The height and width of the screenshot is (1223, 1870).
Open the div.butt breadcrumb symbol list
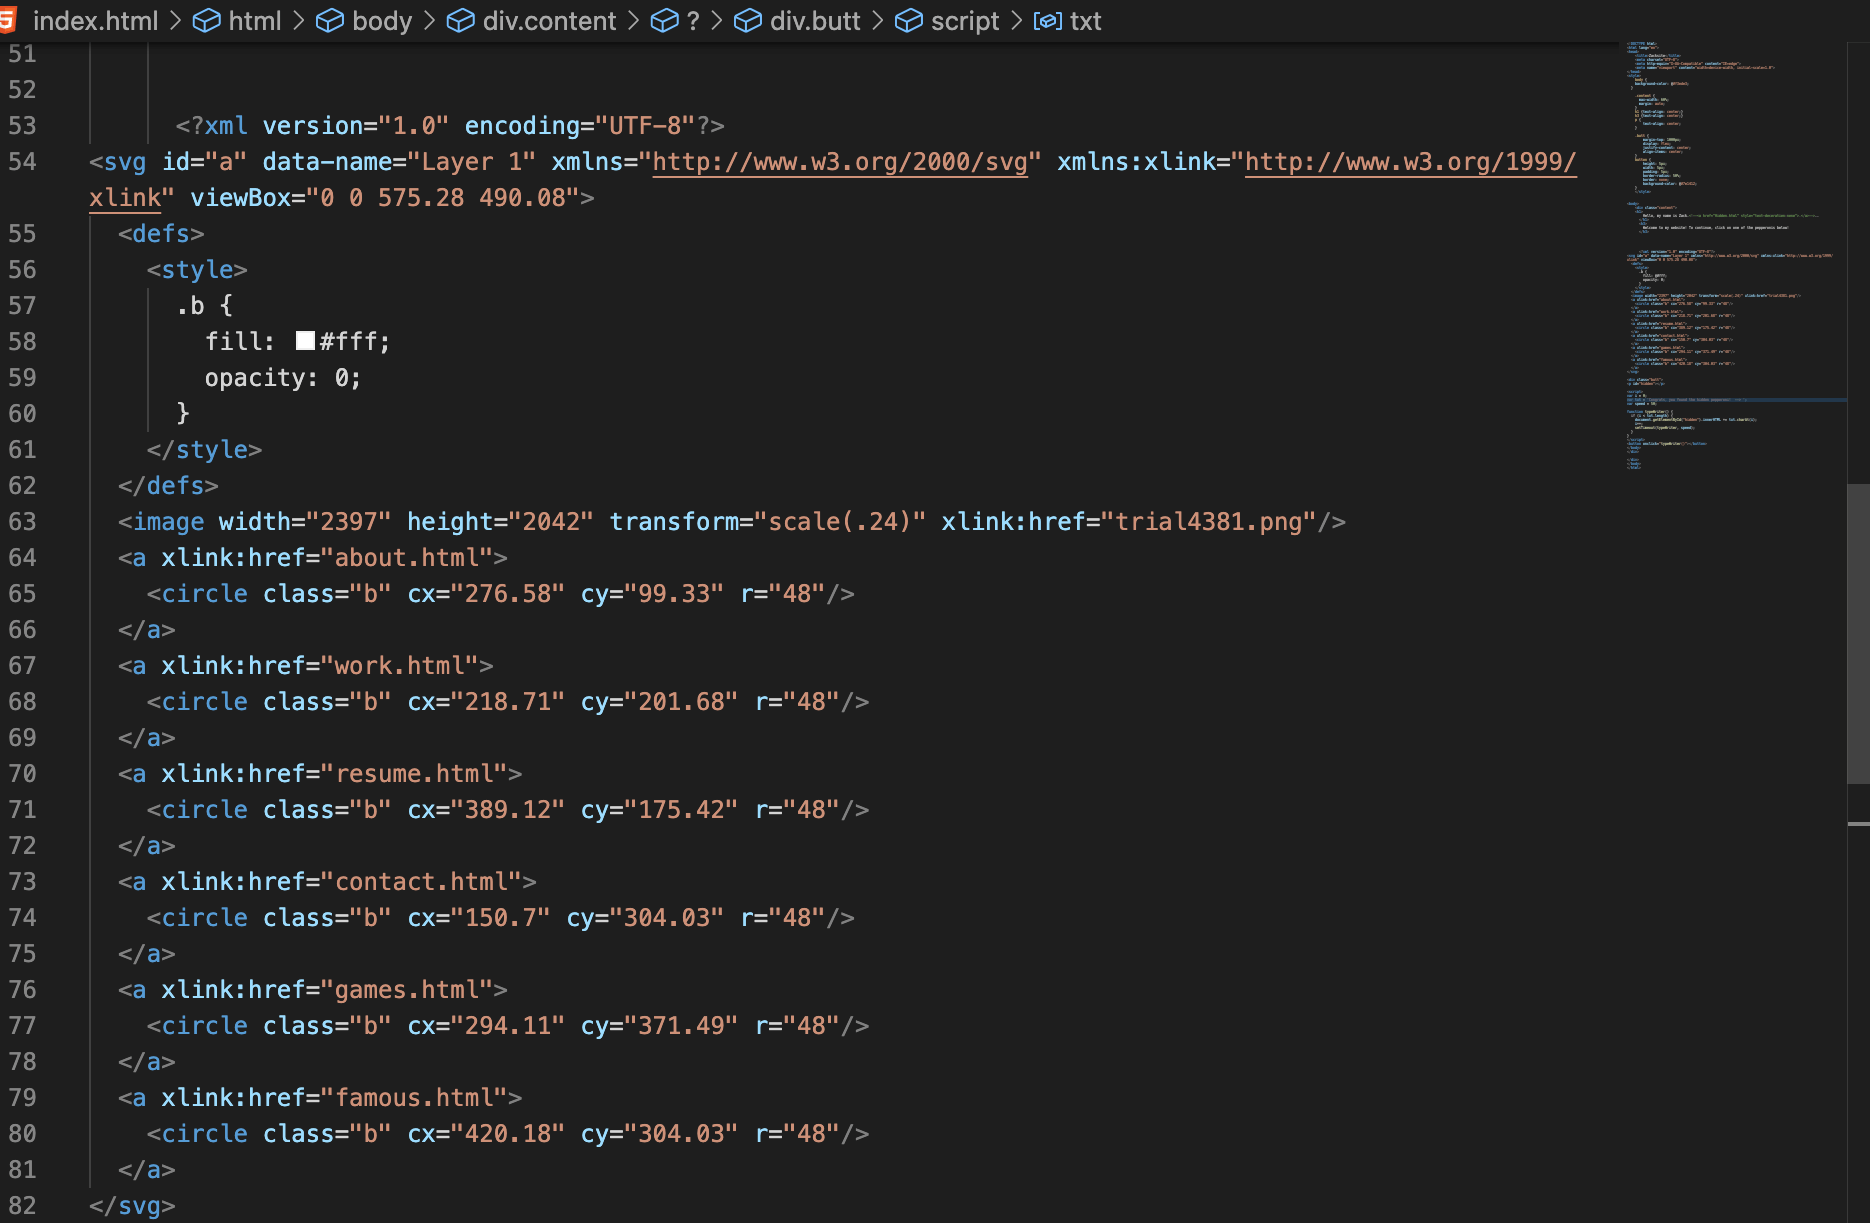coord(815,21)
